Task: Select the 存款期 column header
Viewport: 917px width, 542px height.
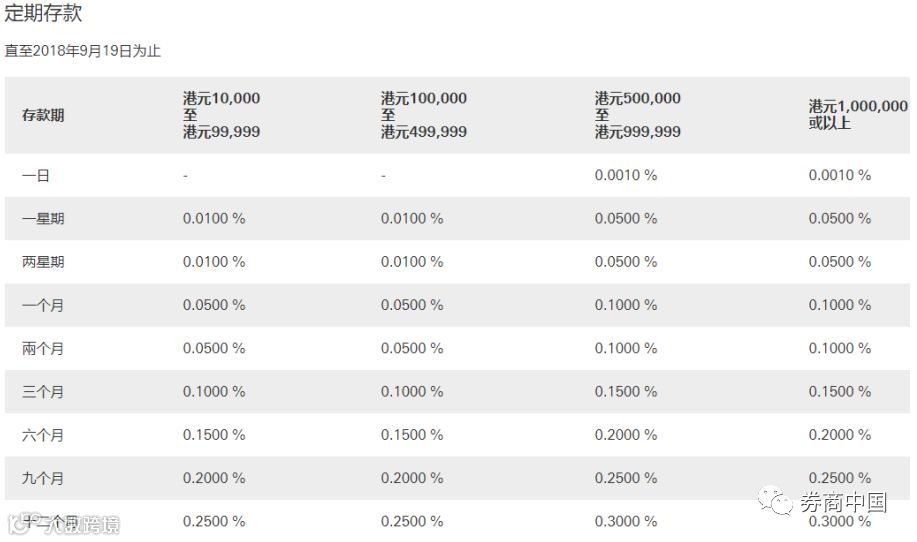Action: click(x=43, y=115)
